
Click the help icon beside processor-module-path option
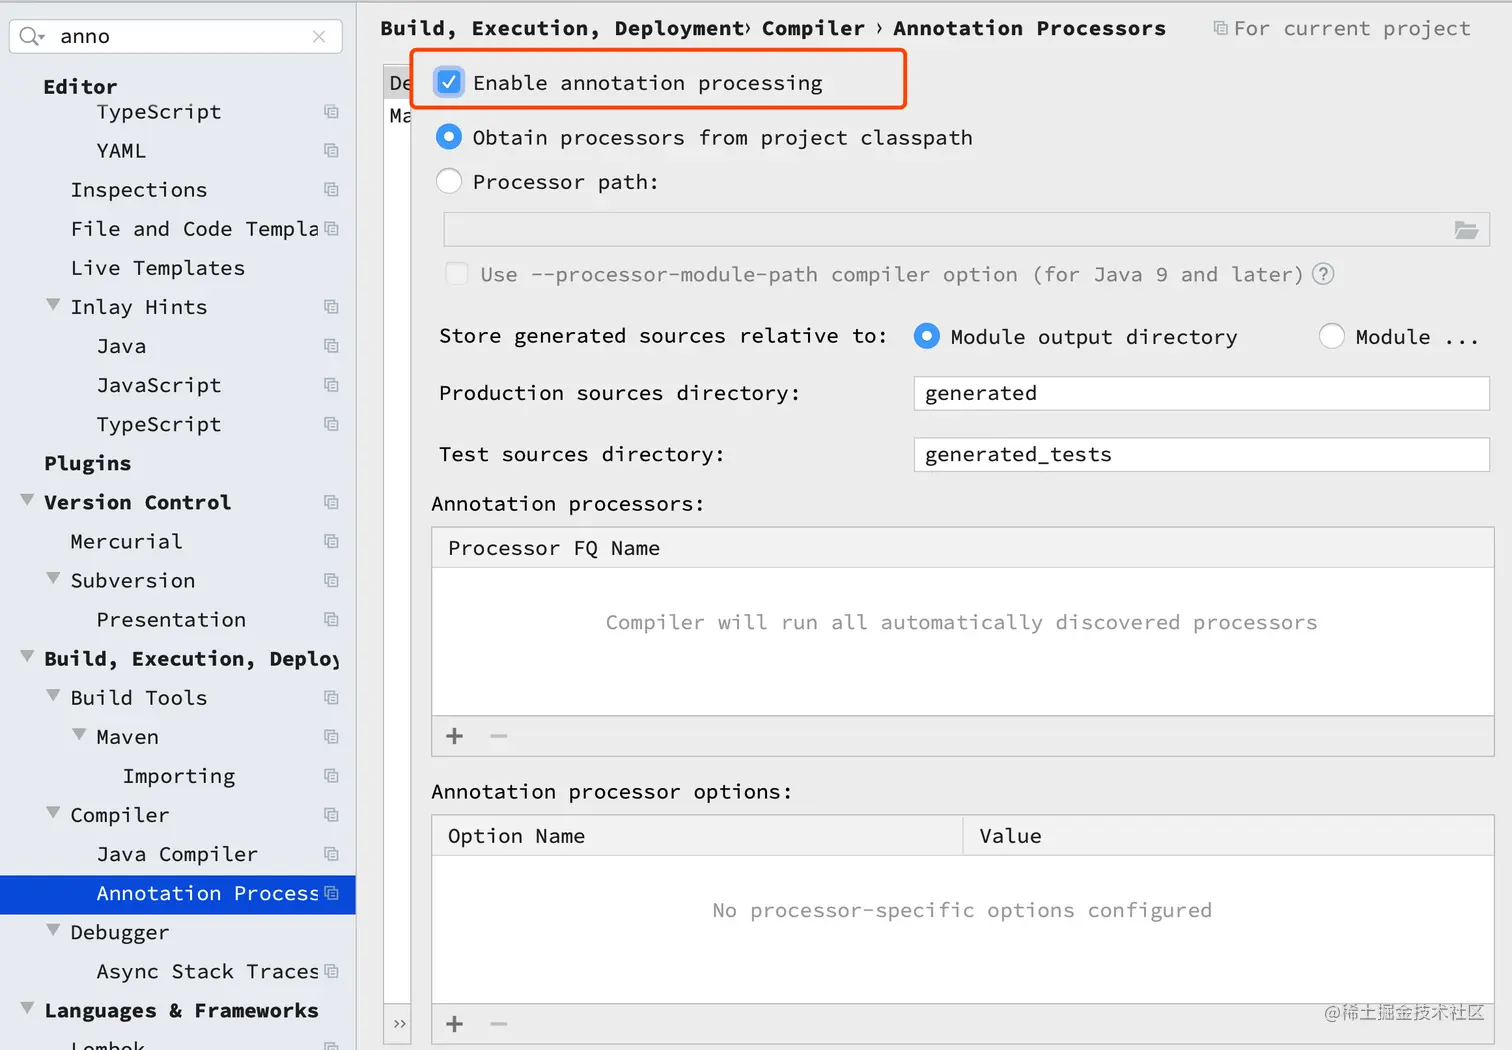point(1323,274)
